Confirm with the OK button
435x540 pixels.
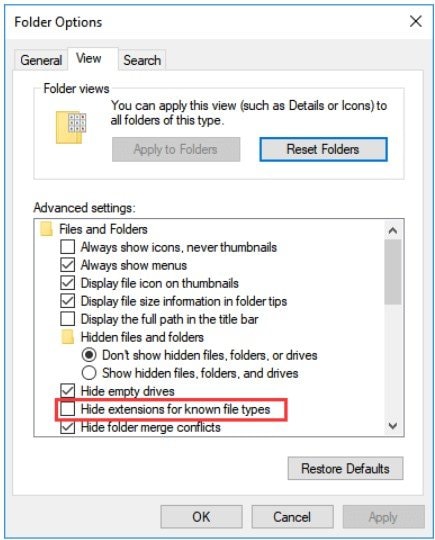pyautogui.click(x=201, y=517)
